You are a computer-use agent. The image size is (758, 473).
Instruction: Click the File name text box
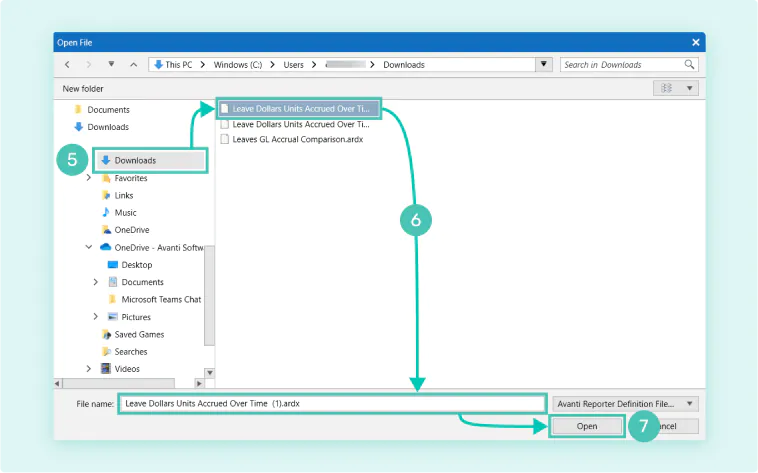click(333, 403)
